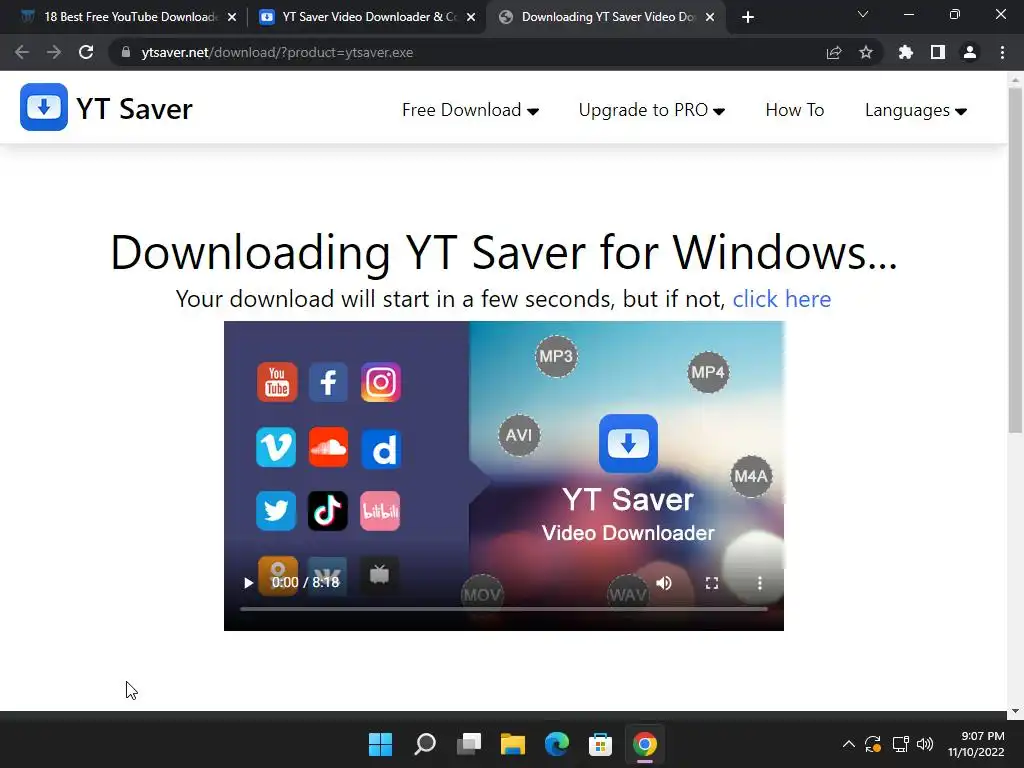Open a new tab with plus button

click(748, 17)
